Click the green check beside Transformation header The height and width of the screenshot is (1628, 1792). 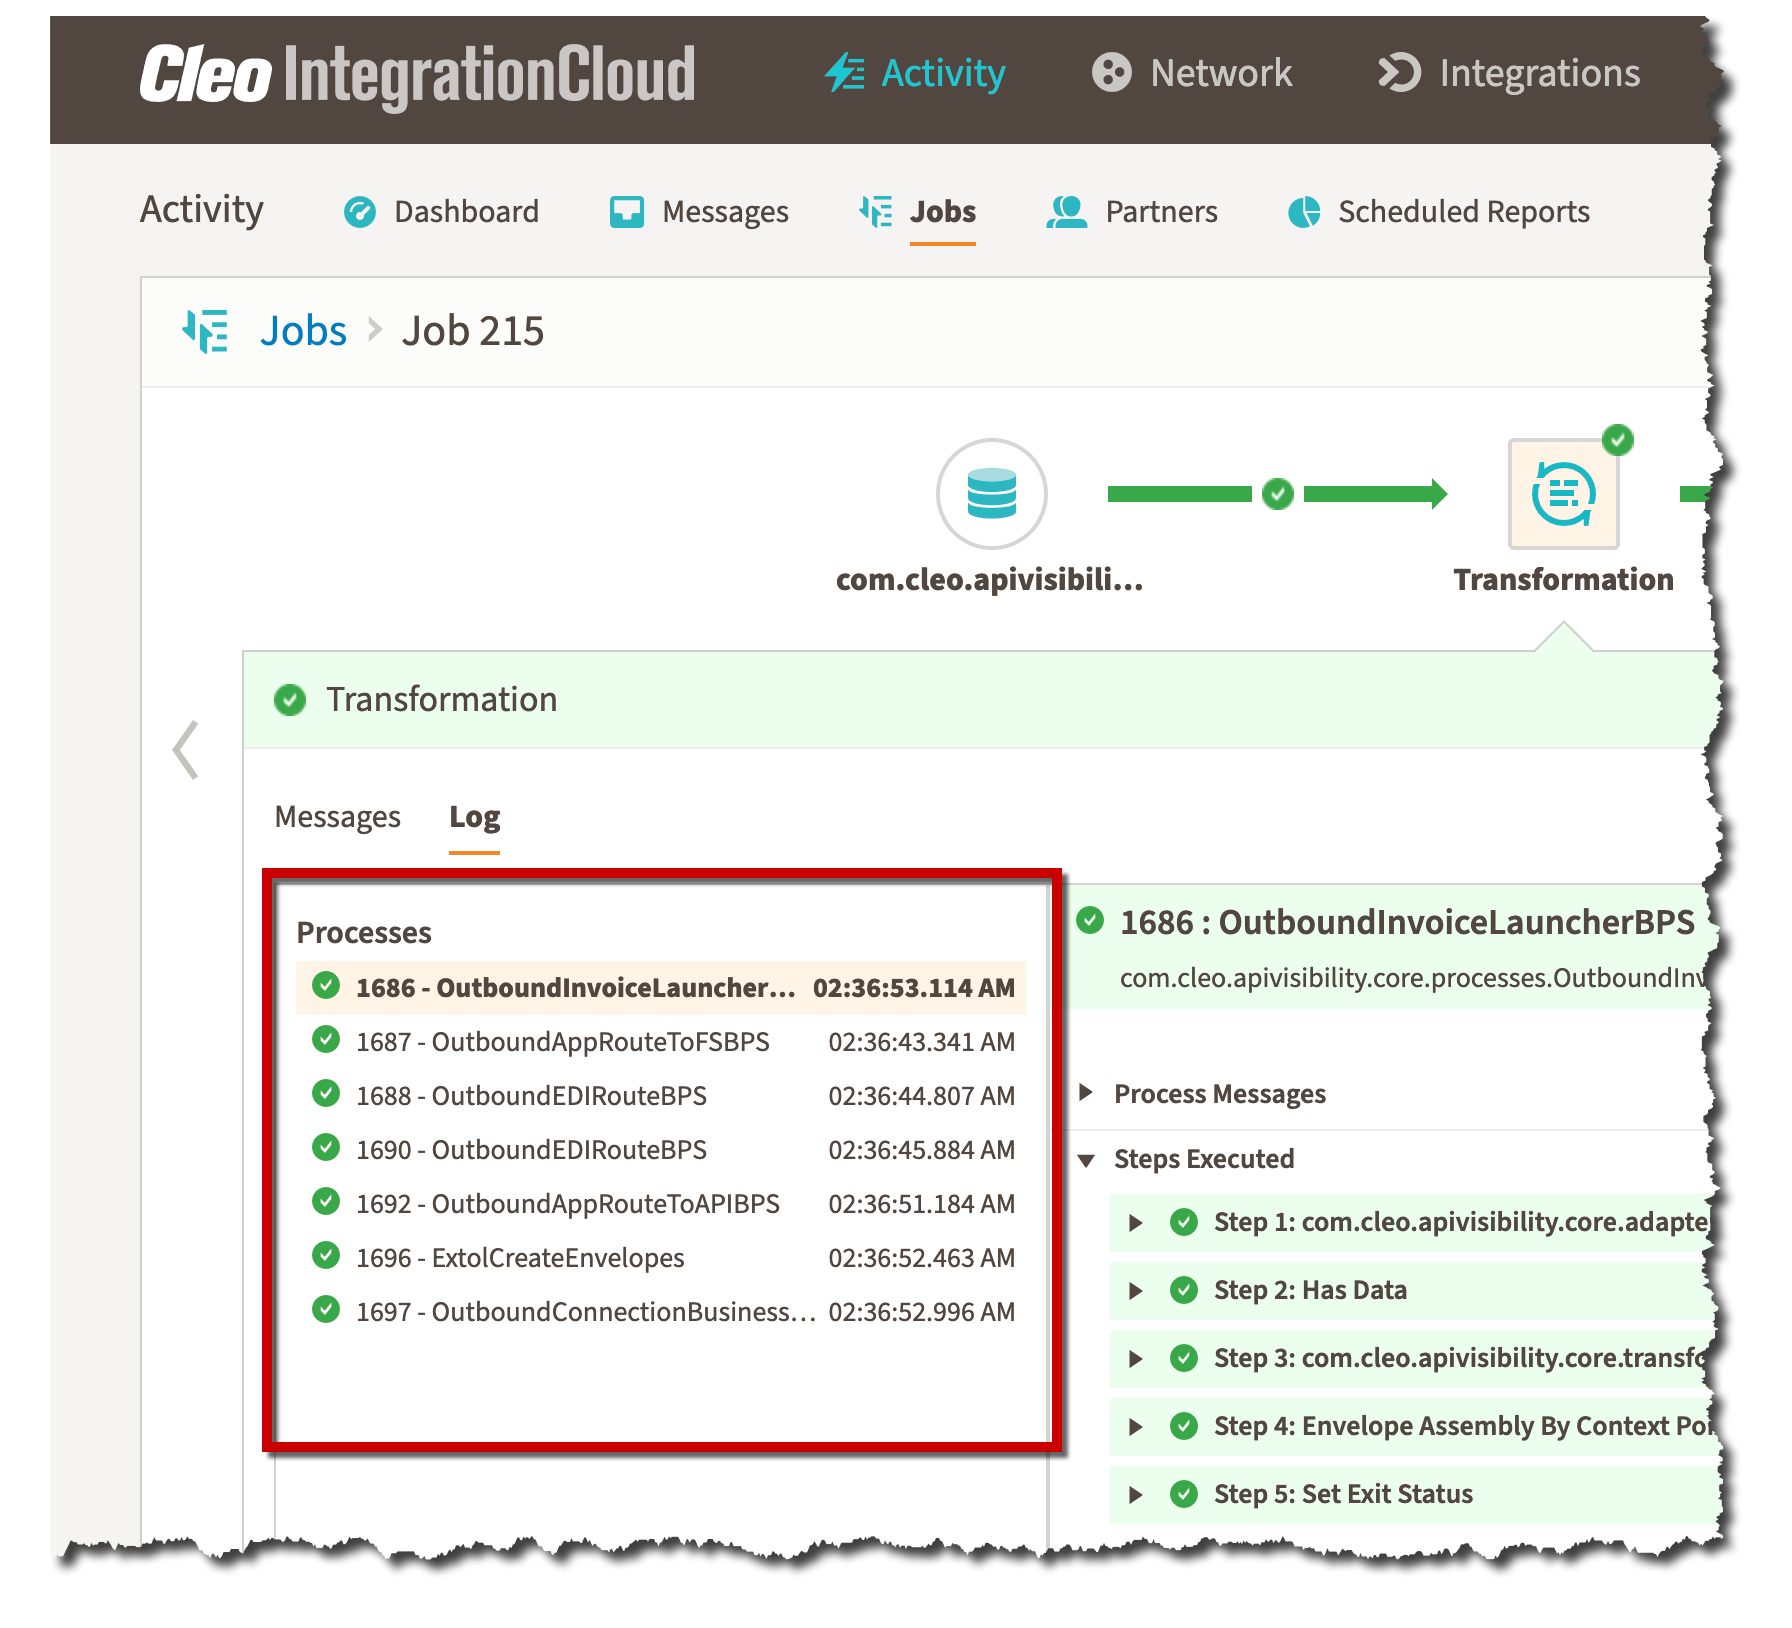click(290, 700)
